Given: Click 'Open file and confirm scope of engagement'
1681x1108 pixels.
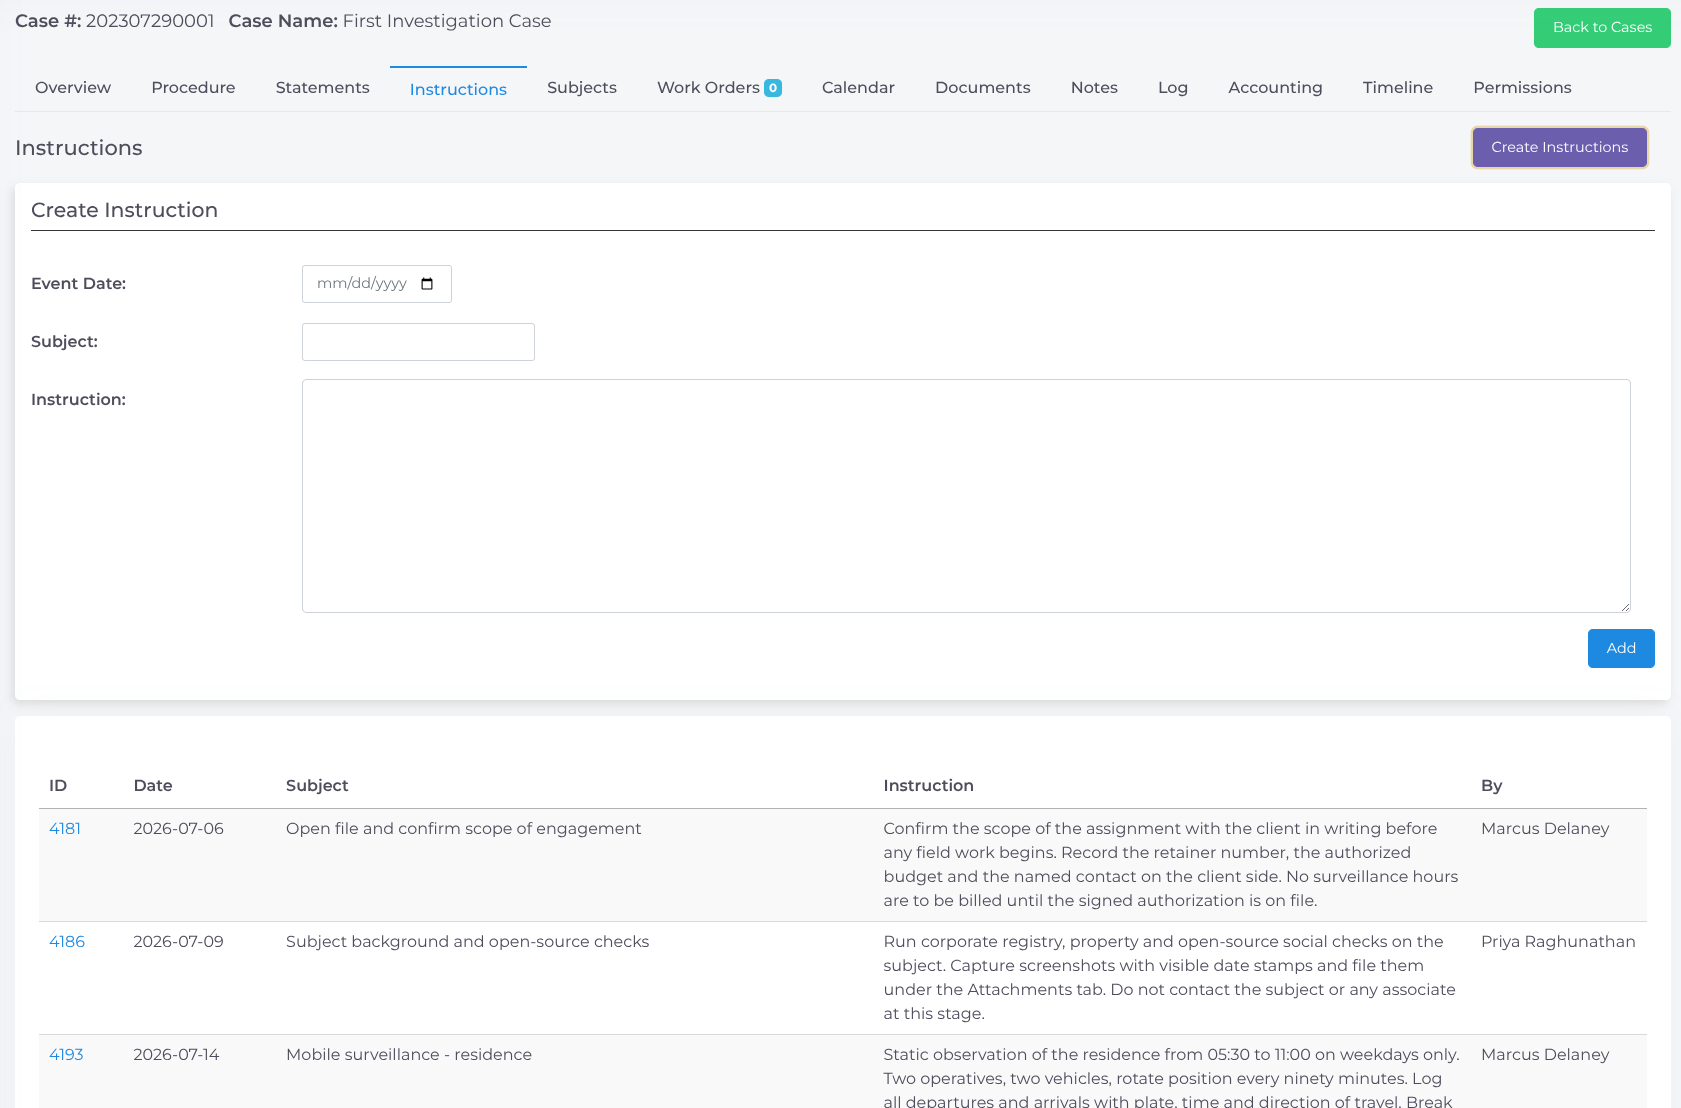Looking at the screenshot, I should coord(463,829).
